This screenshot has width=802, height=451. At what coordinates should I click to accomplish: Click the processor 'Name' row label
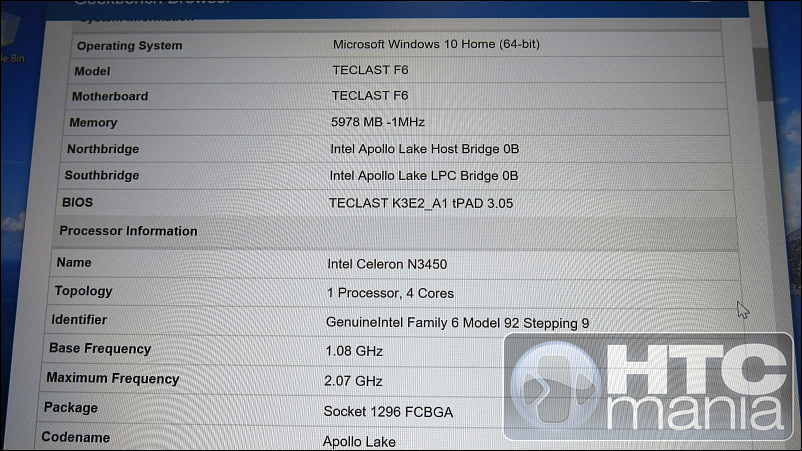pos(74,262)
